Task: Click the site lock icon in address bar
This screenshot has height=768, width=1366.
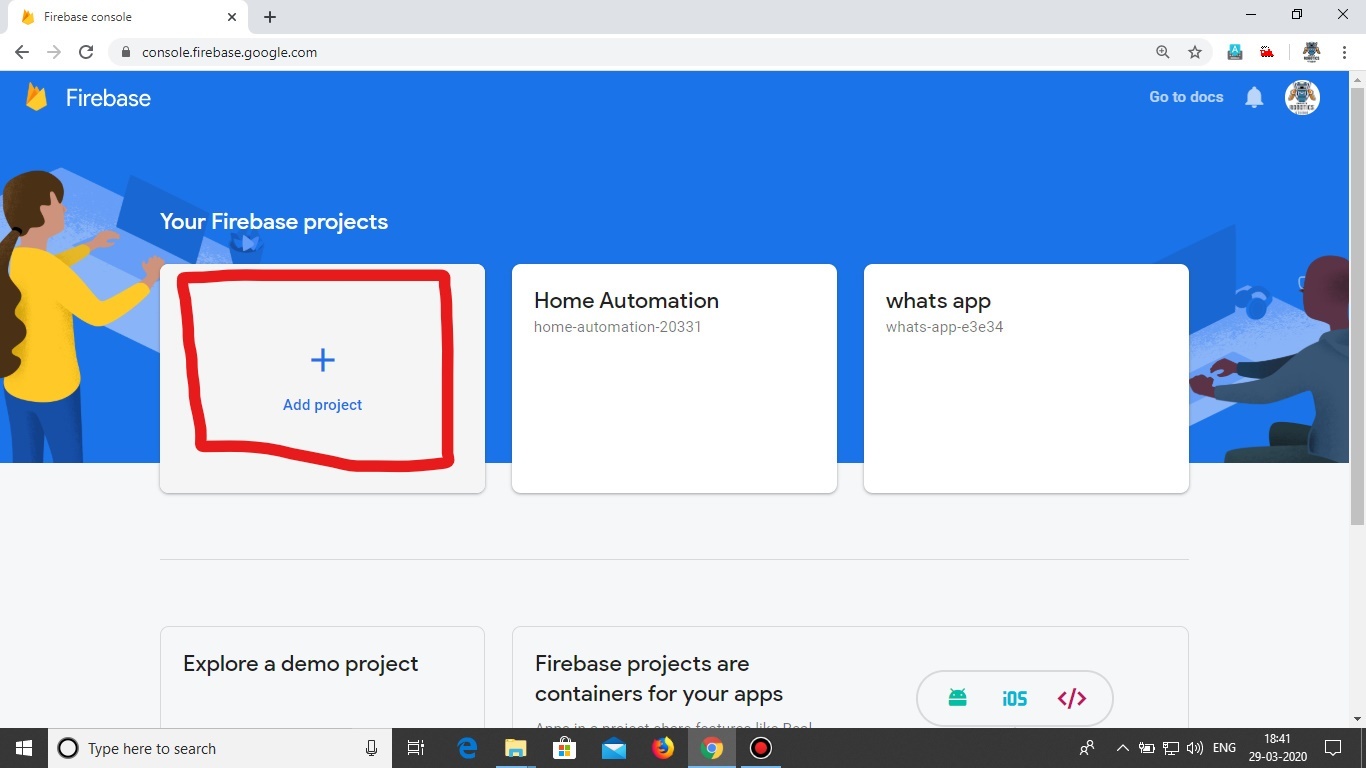Action: tap(126, 52)
